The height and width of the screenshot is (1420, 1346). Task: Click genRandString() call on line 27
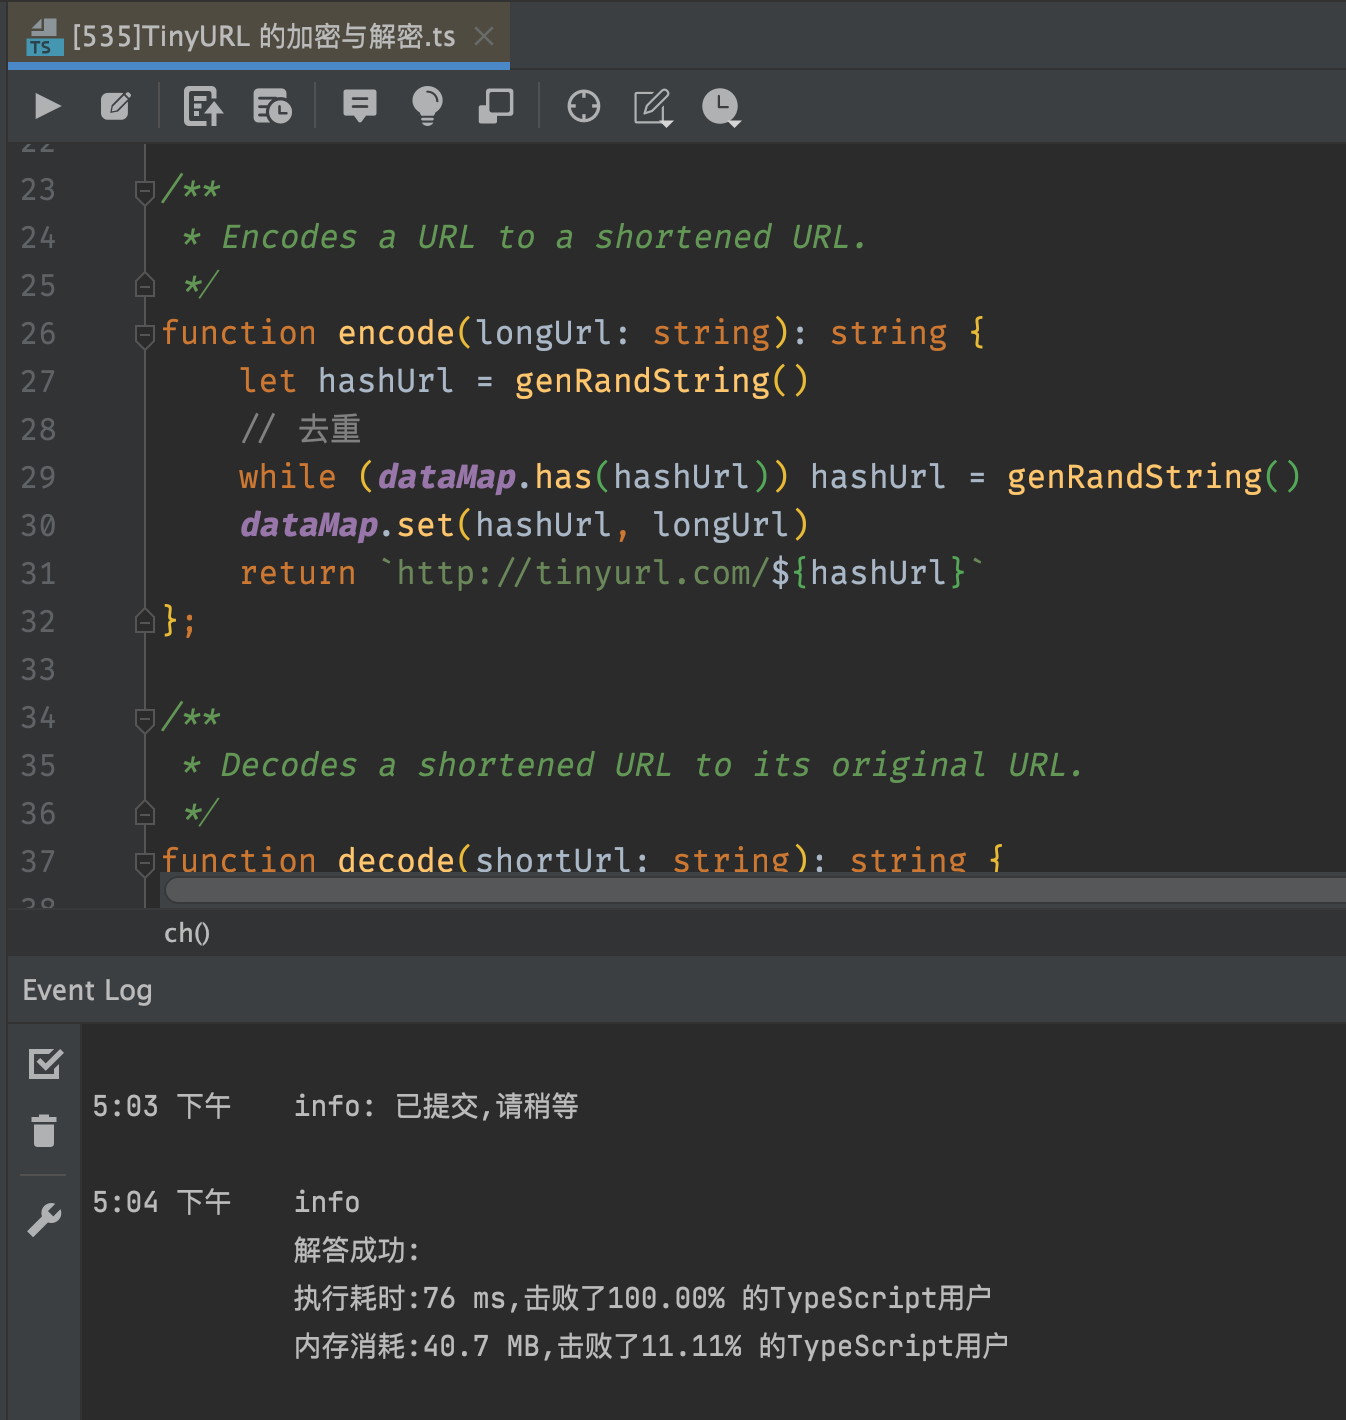click(661, 381)
